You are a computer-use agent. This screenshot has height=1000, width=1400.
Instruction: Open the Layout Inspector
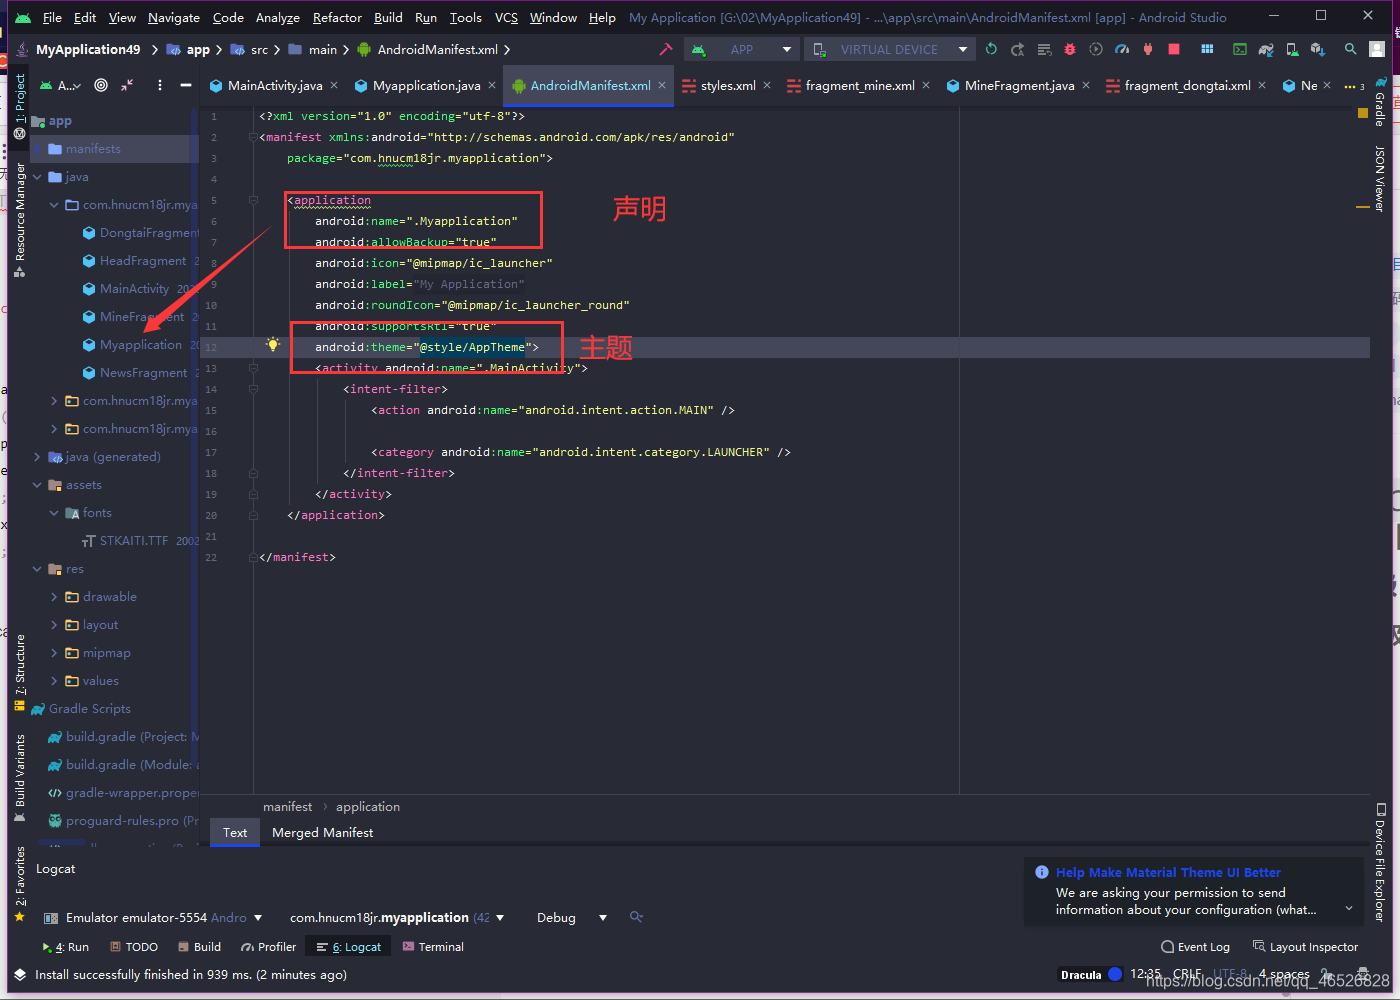coord(1305,947)
